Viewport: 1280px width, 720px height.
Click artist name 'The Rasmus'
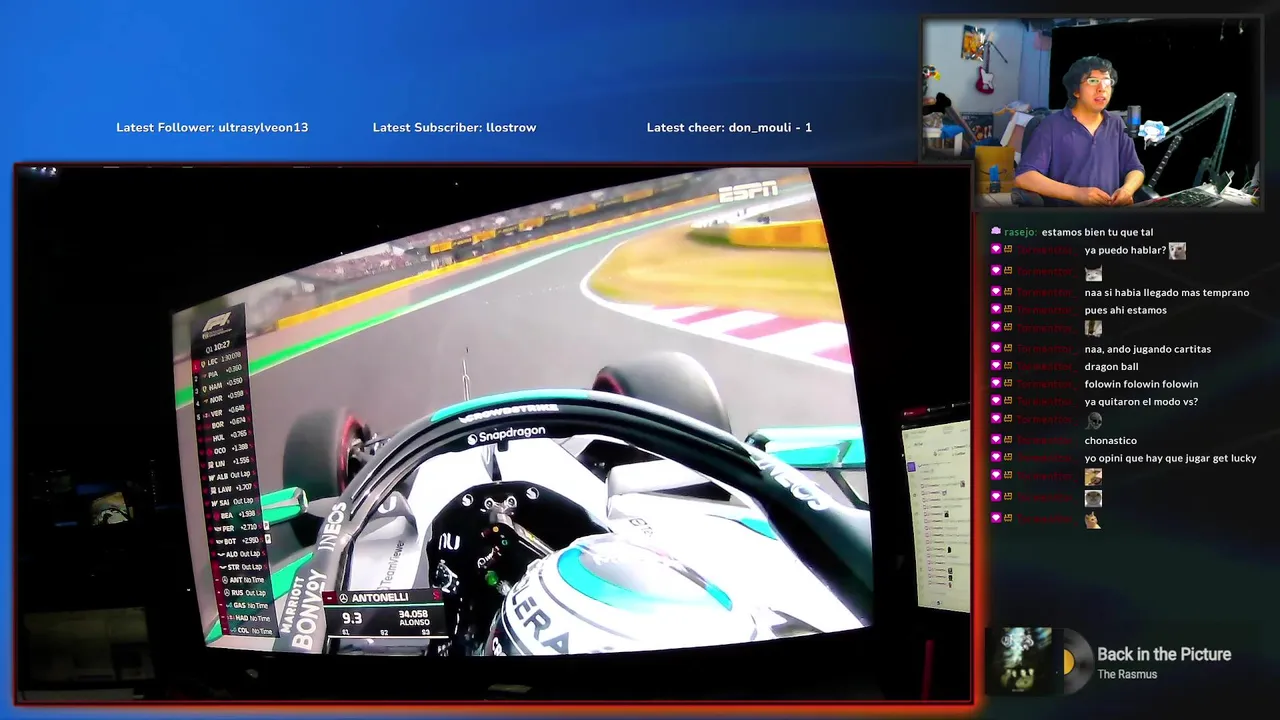1127,674
